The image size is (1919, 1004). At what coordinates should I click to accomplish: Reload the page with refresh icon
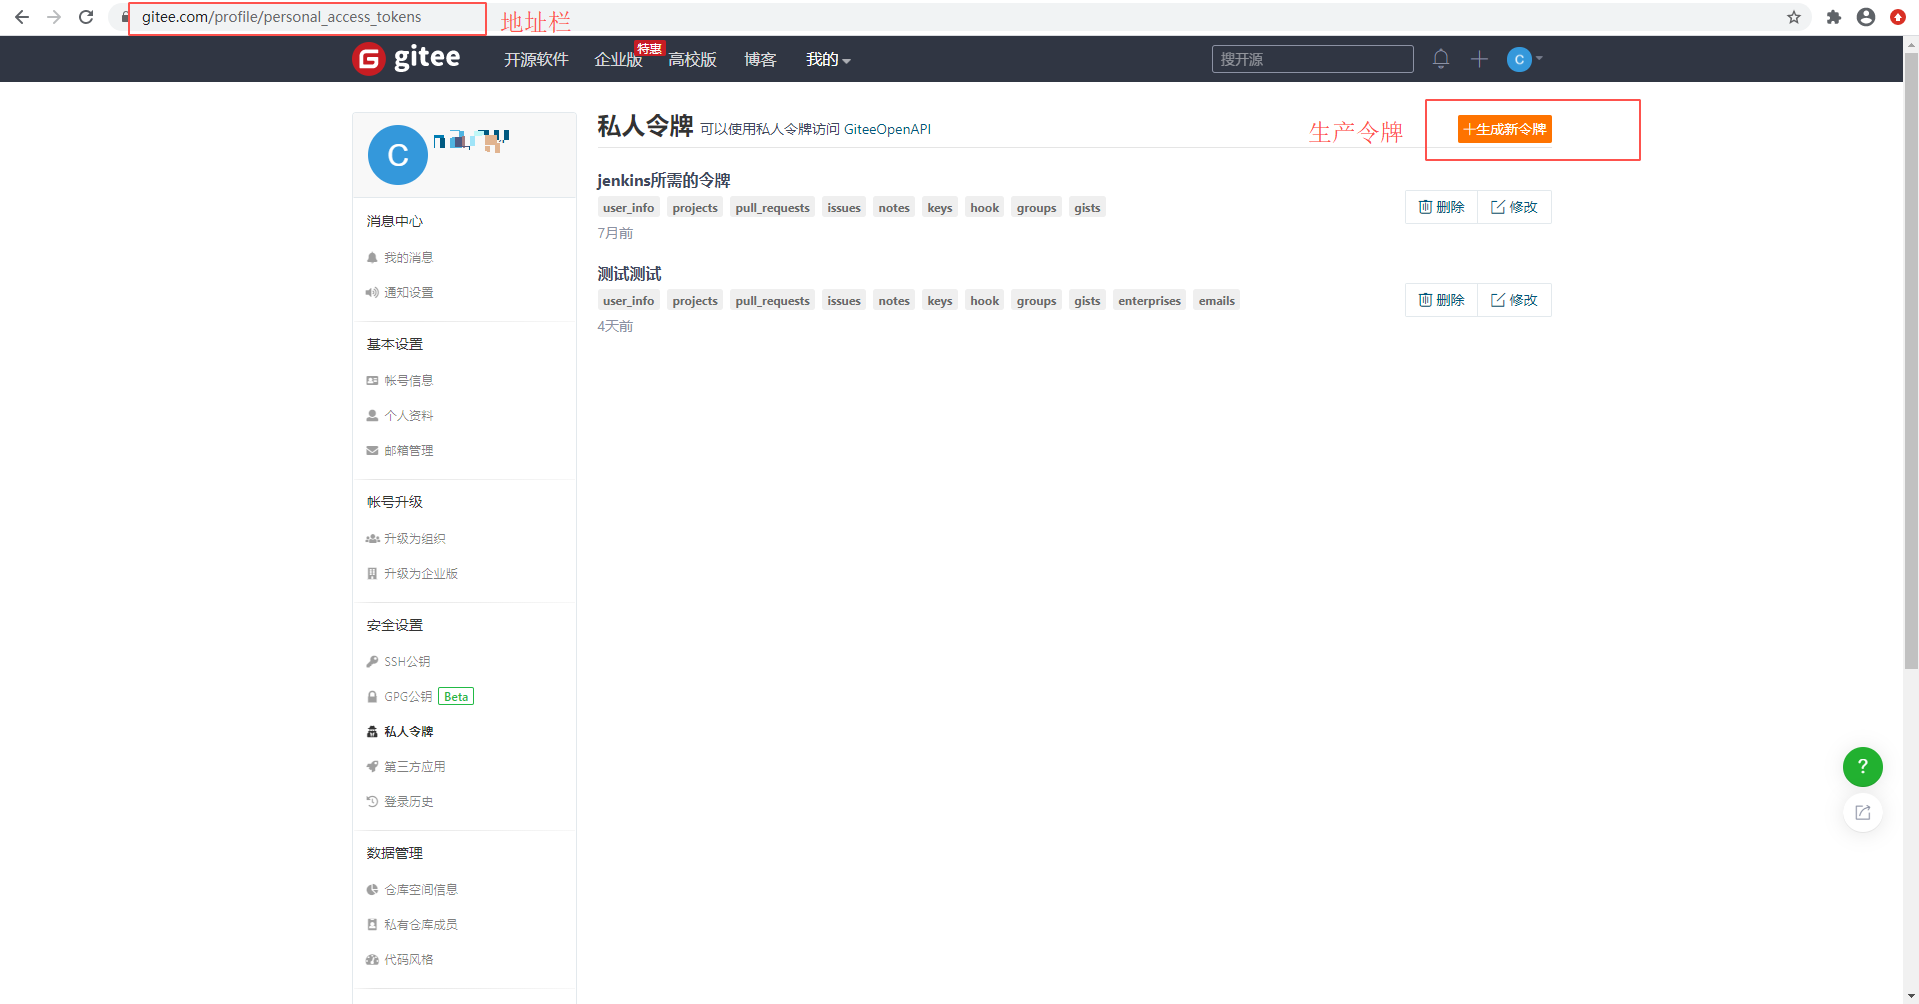coord(86,17)
